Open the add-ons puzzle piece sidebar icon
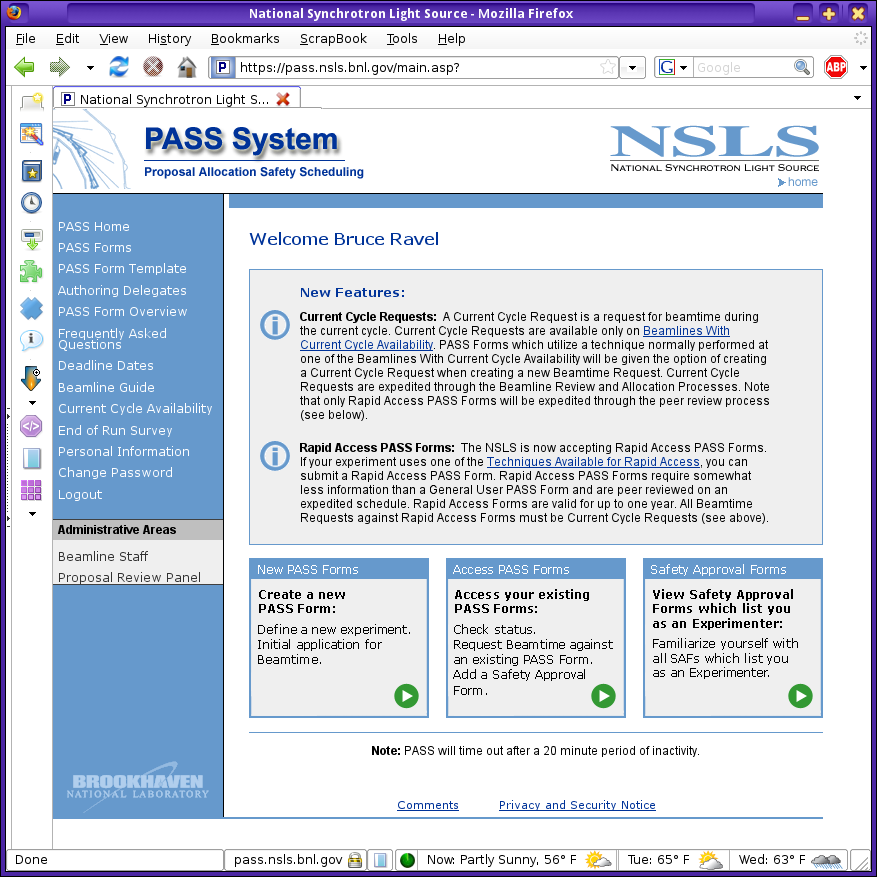Viewport: 877px width, 877px height. [31, 272]
